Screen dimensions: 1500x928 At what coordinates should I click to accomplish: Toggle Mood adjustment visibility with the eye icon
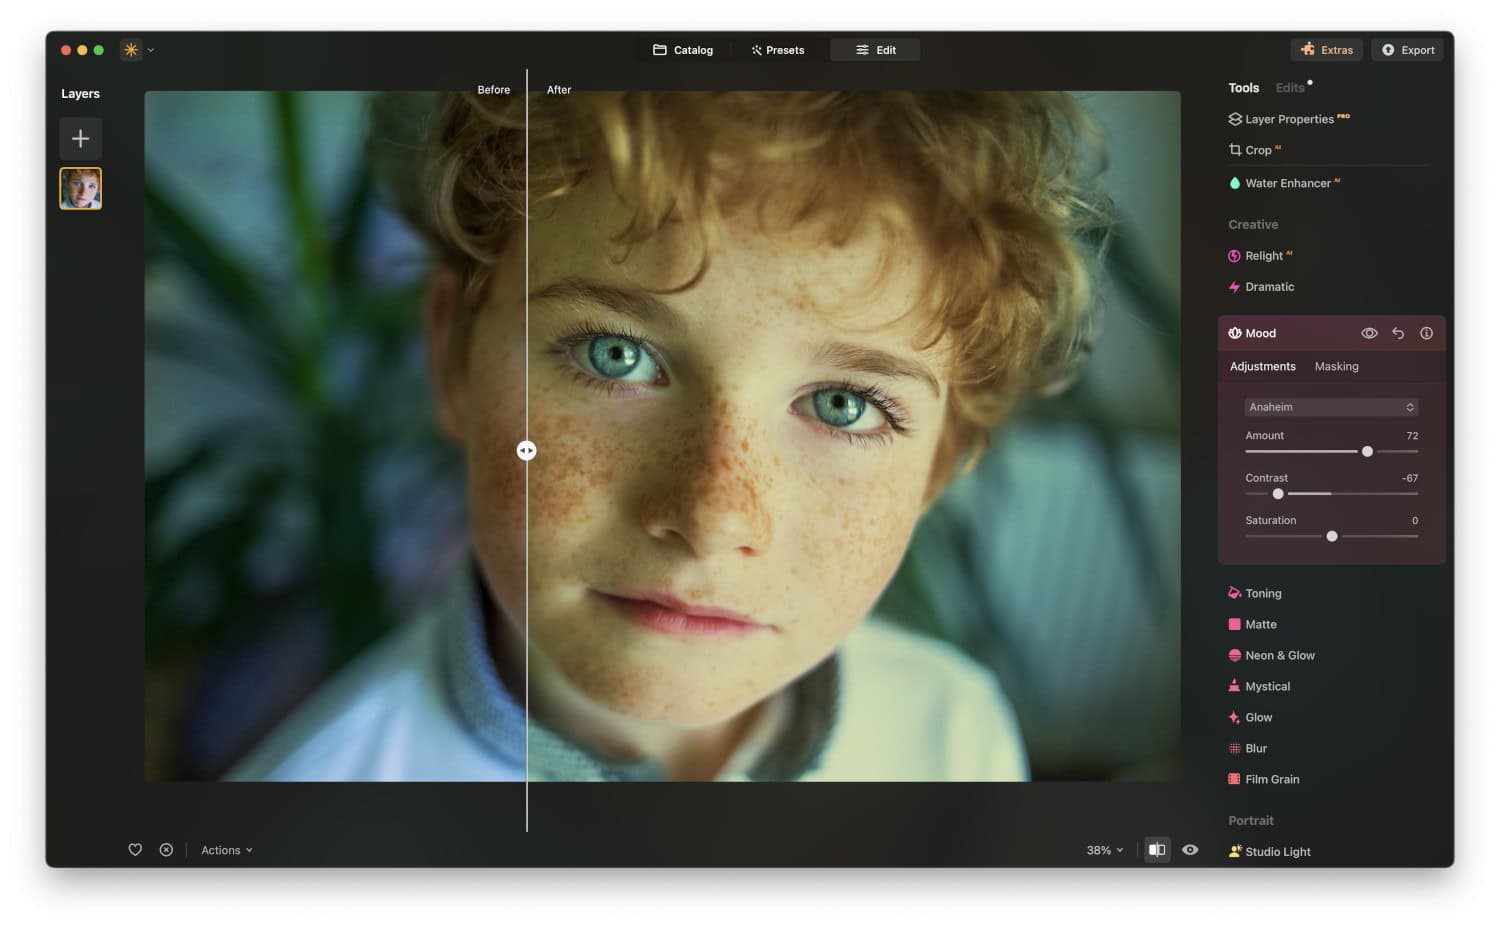(x=1369, y=333)
